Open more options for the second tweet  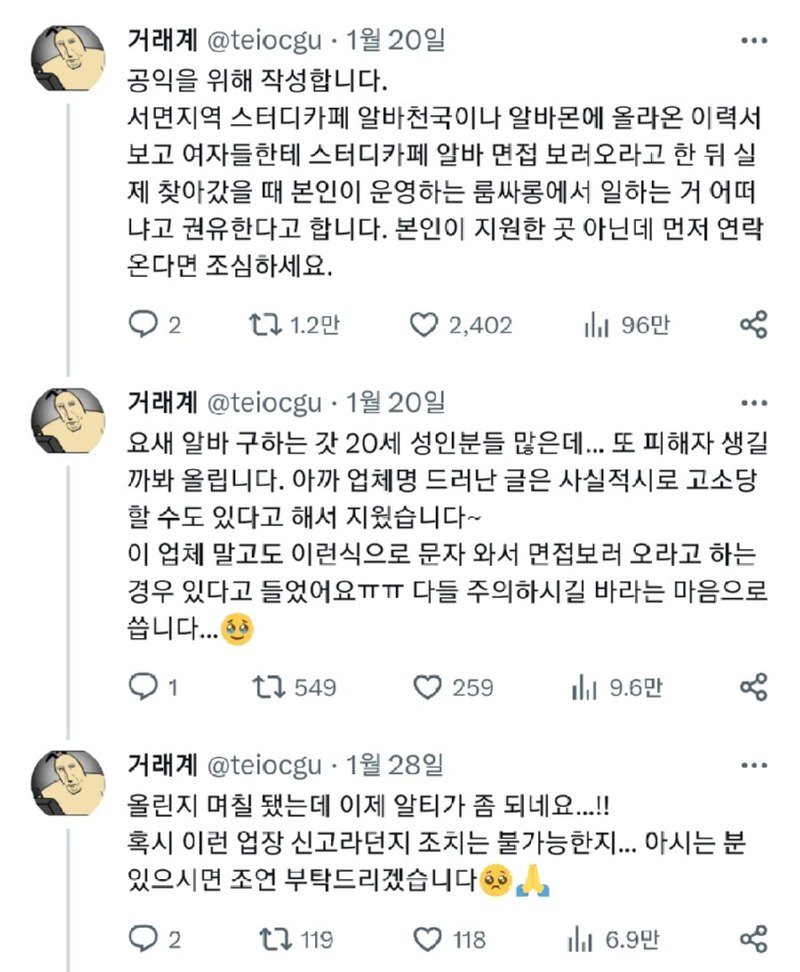753,403
